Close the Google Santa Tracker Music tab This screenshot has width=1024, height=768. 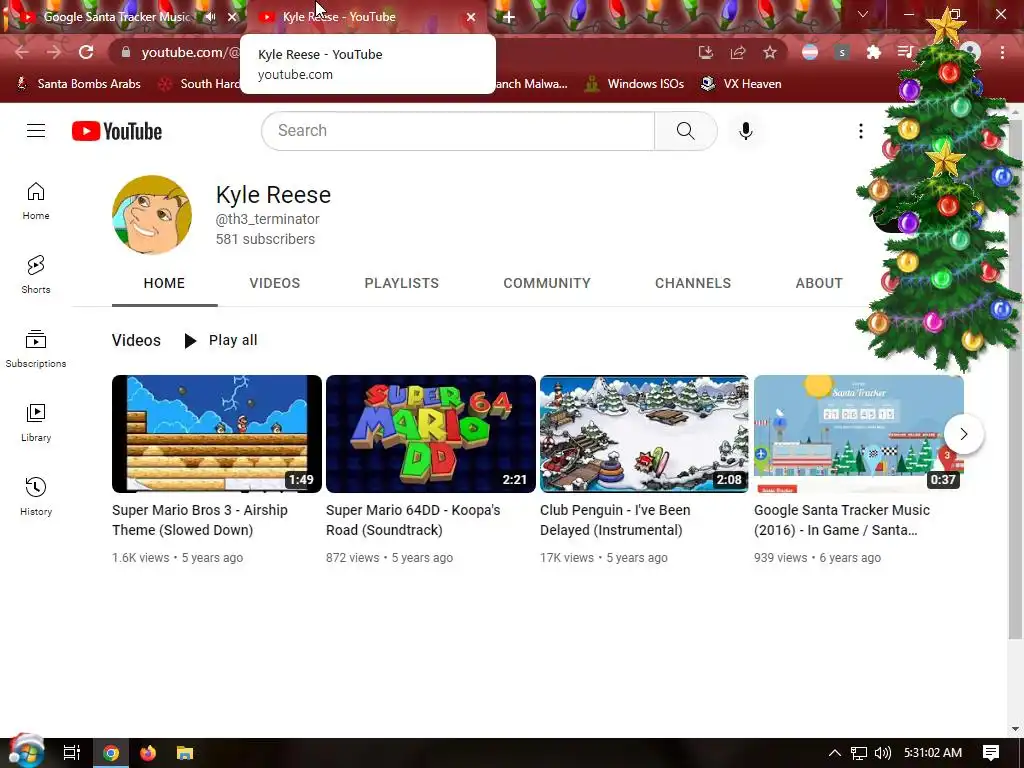coord(232,17)
